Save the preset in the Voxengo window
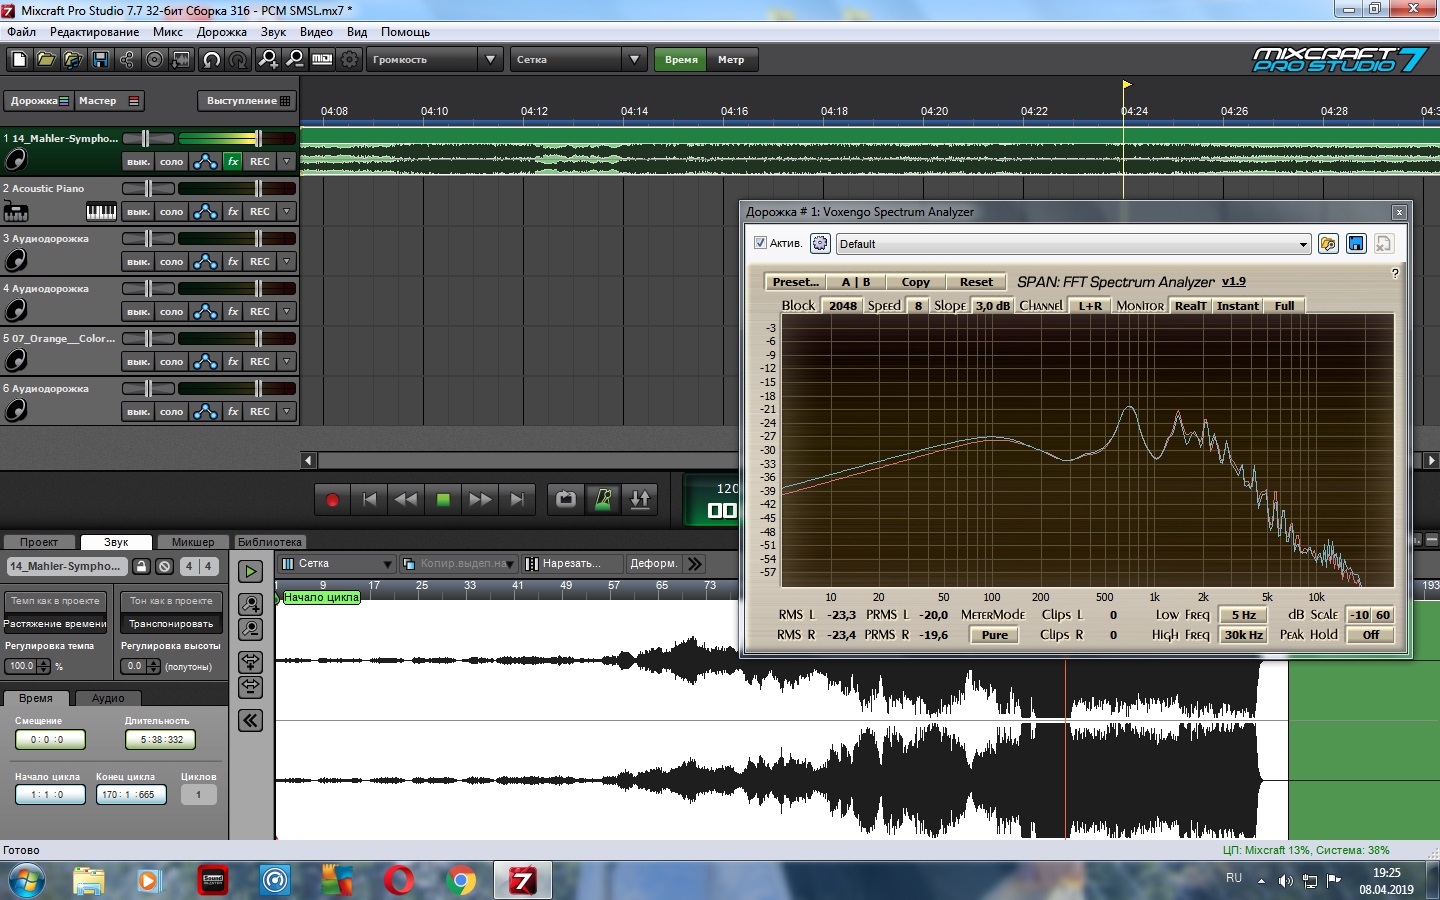 point(1356,244)
